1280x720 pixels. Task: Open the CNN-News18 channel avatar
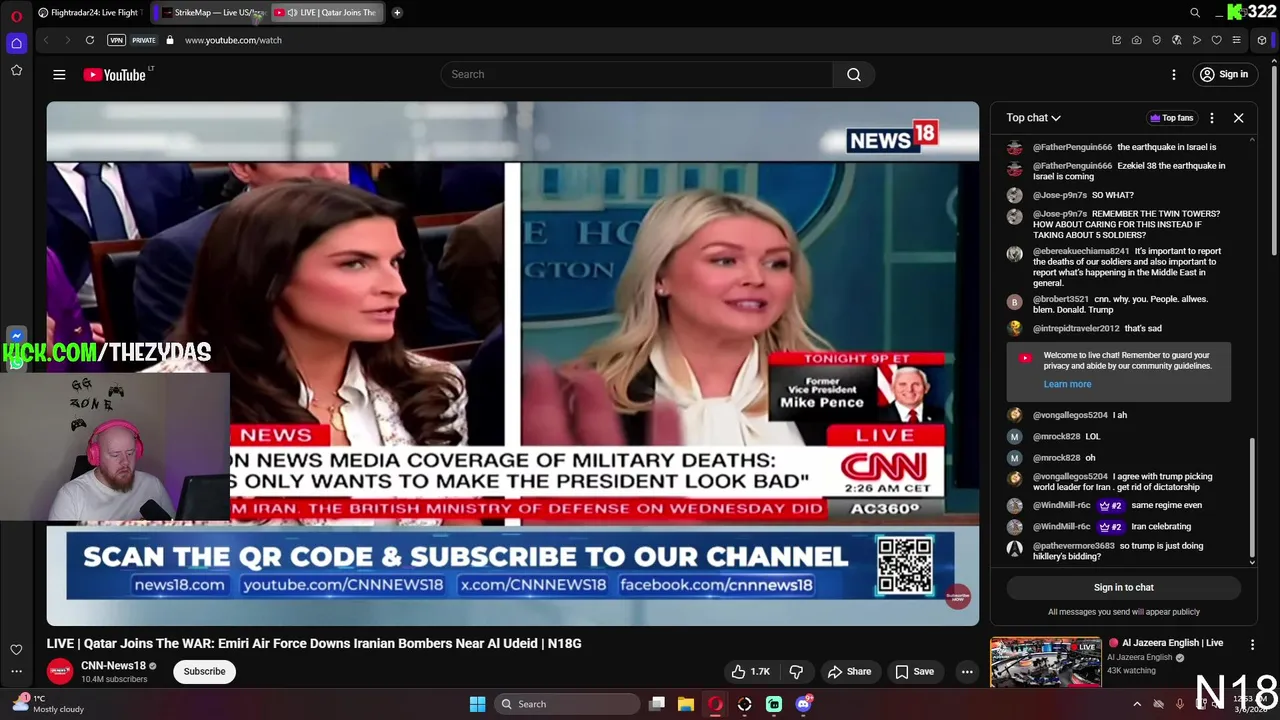(60, 671)
